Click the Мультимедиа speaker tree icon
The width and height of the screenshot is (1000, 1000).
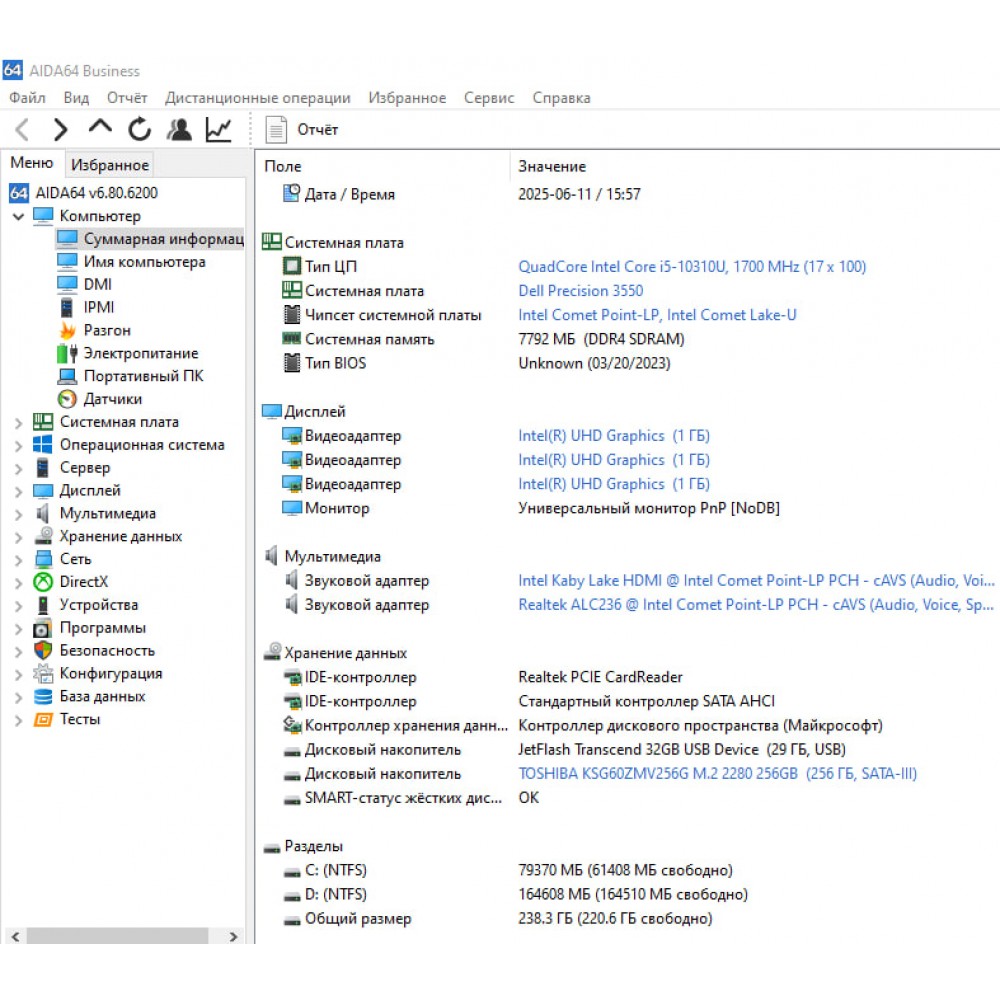(x=43, y=513)
